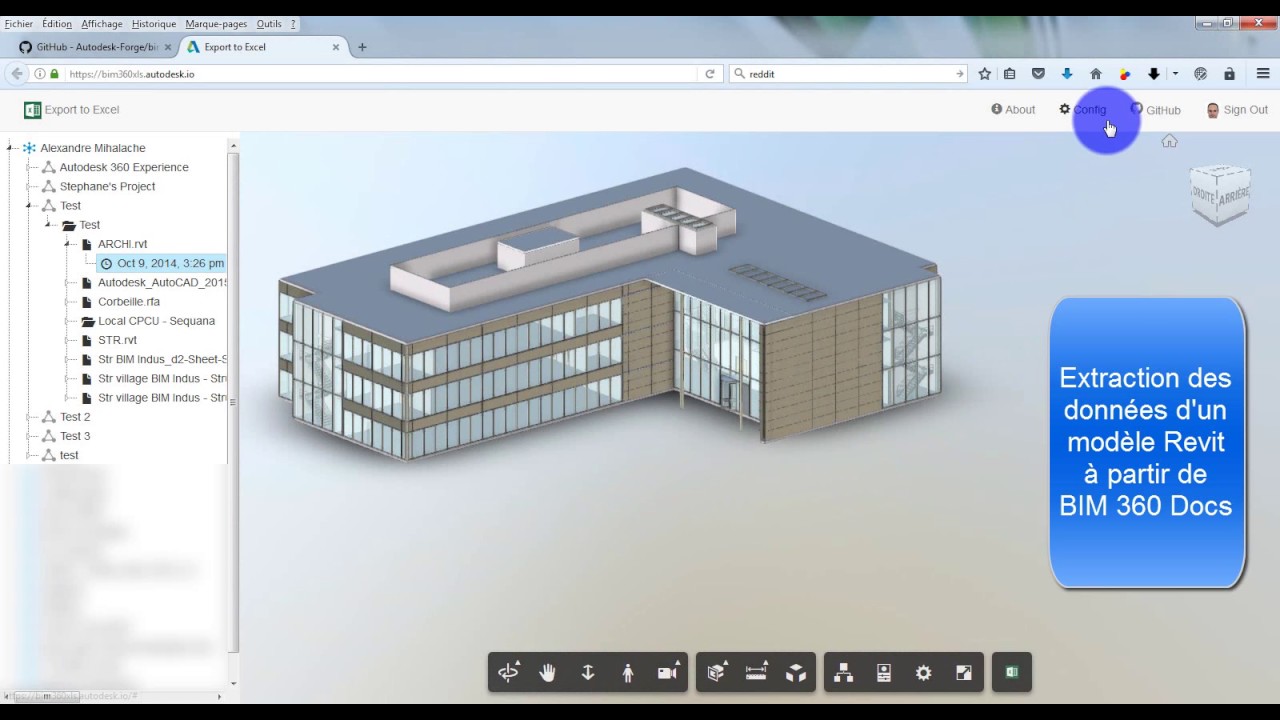Click the colorful balls extension icon

point(1125,74)
